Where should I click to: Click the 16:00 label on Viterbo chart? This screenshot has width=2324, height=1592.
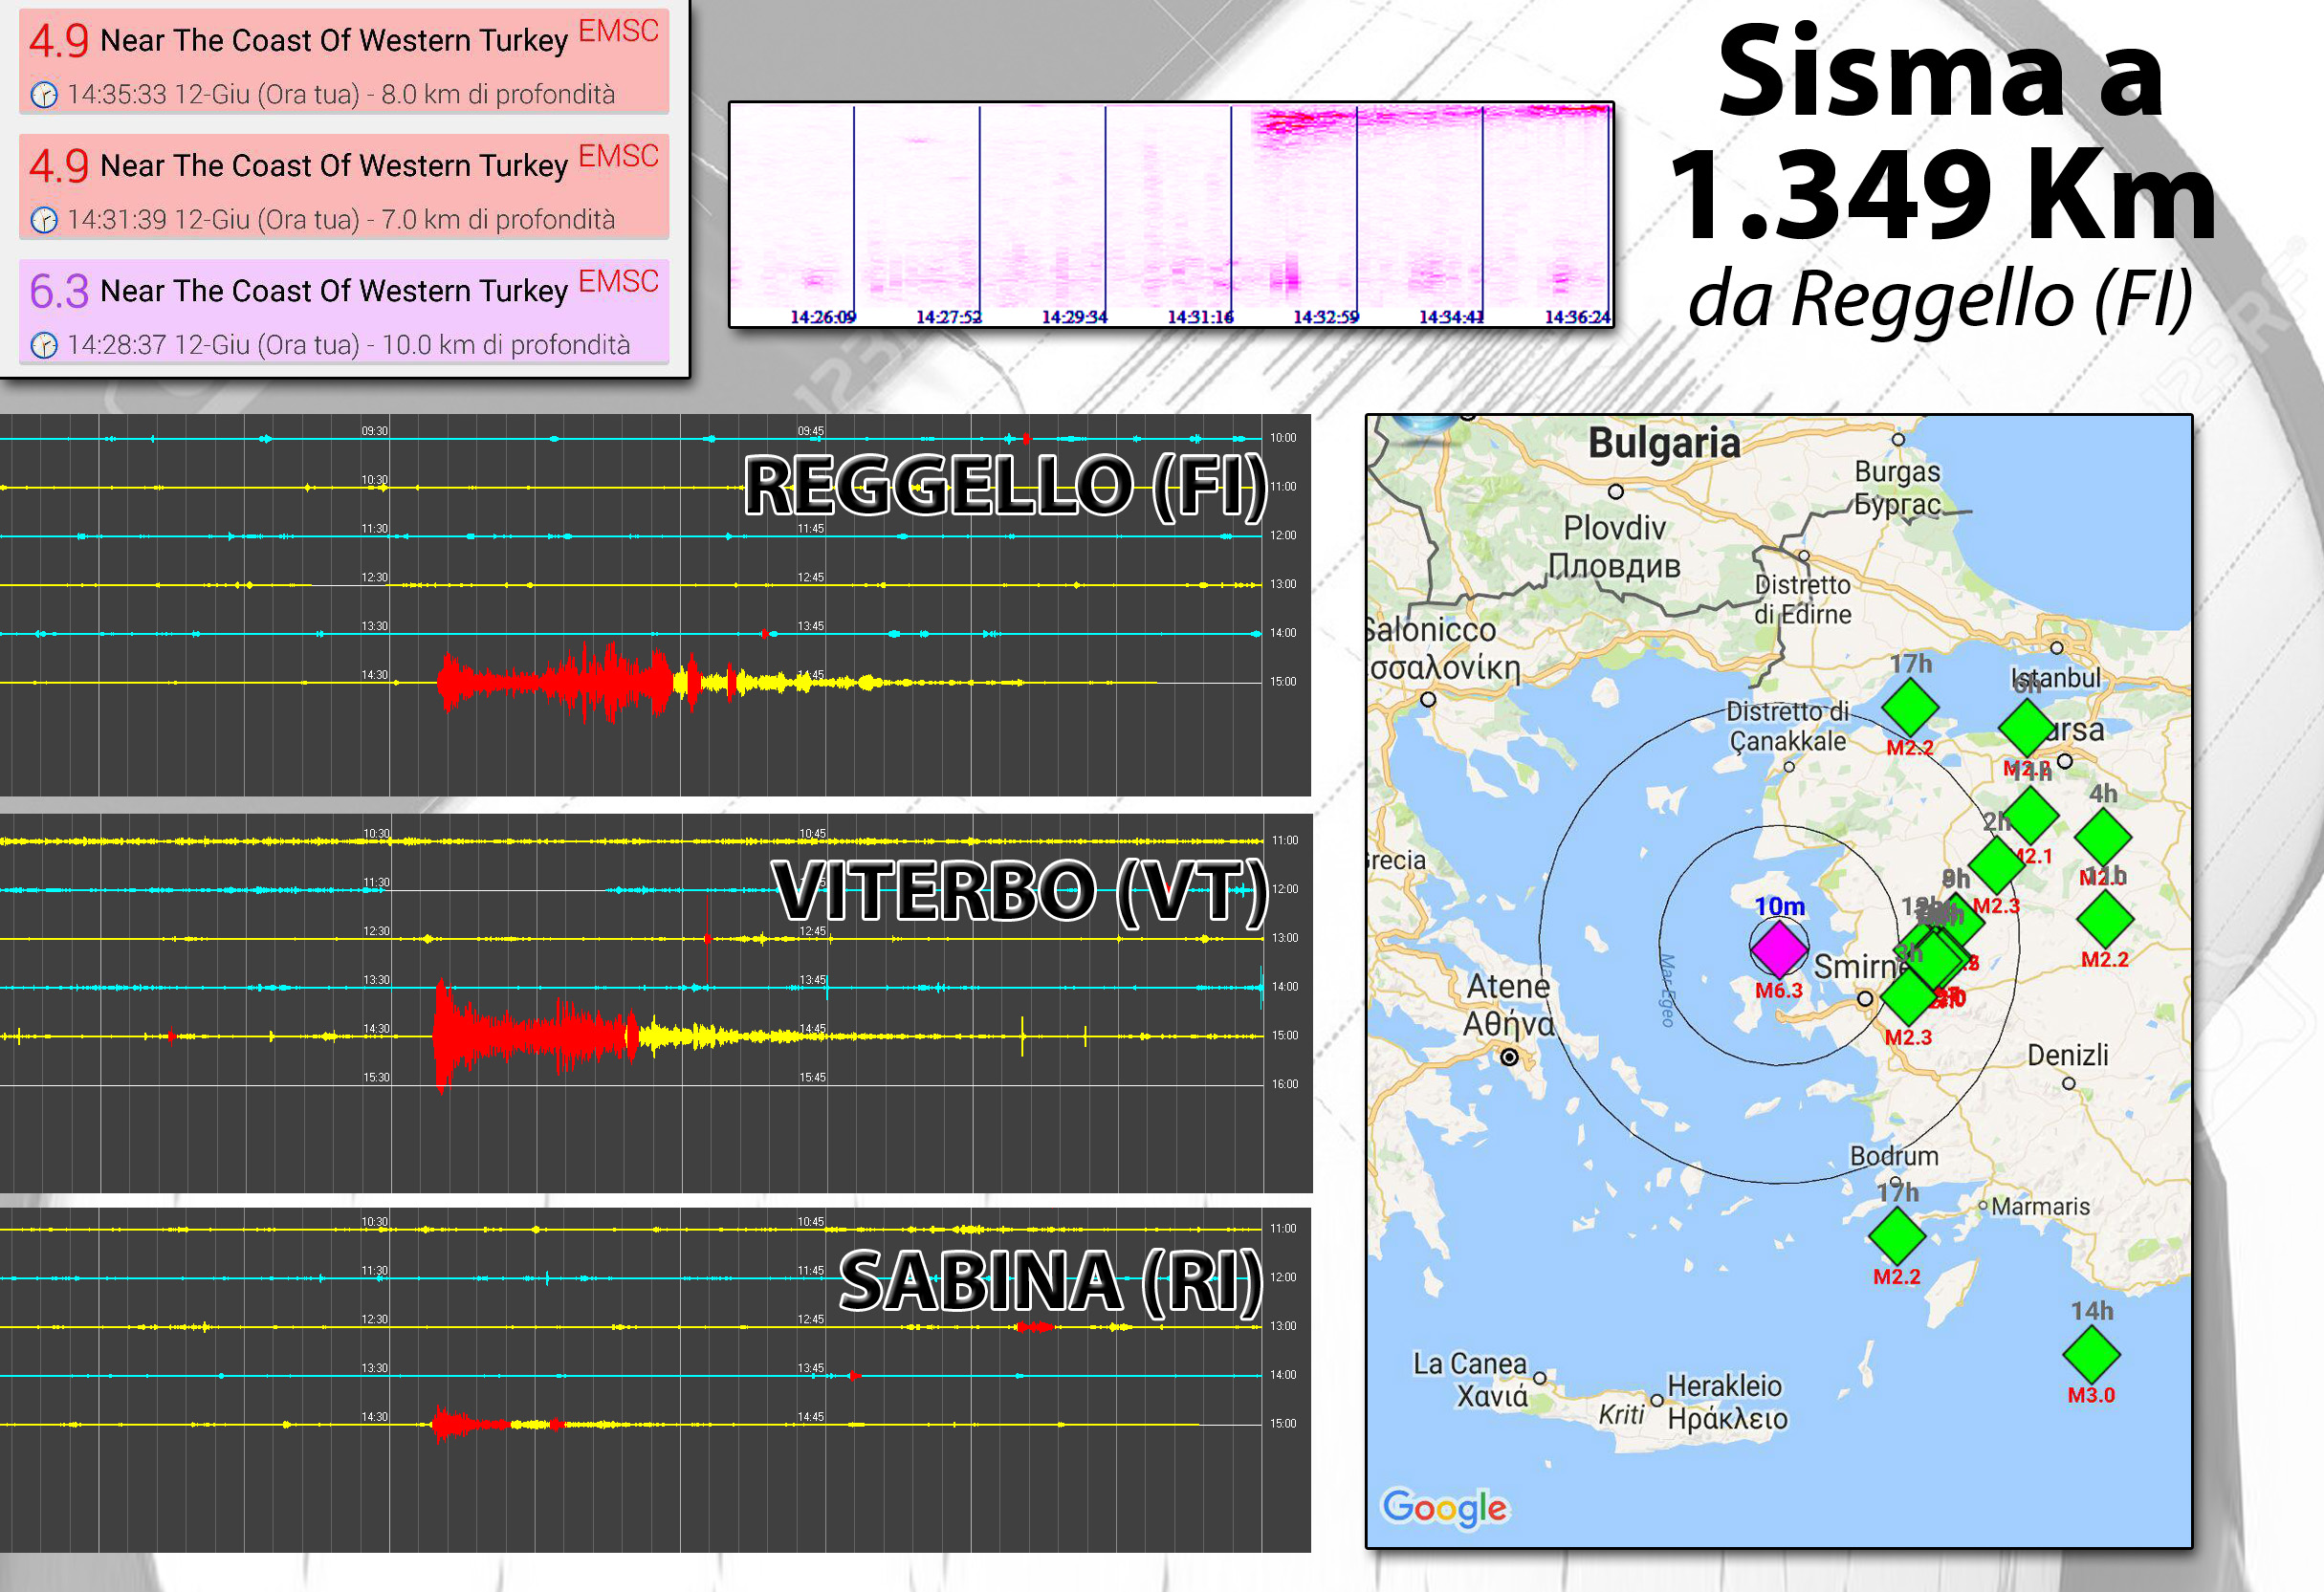[x=1285, y=1084]
